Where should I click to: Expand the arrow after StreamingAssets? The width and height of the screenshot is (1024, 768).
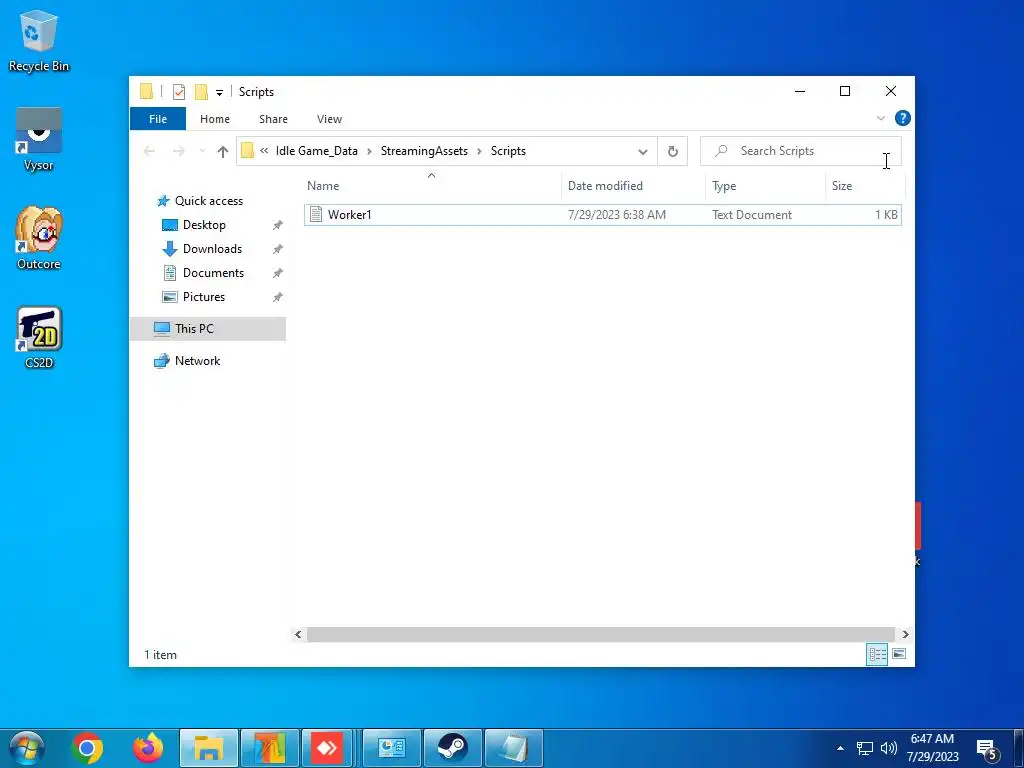(x=479, y=152)
